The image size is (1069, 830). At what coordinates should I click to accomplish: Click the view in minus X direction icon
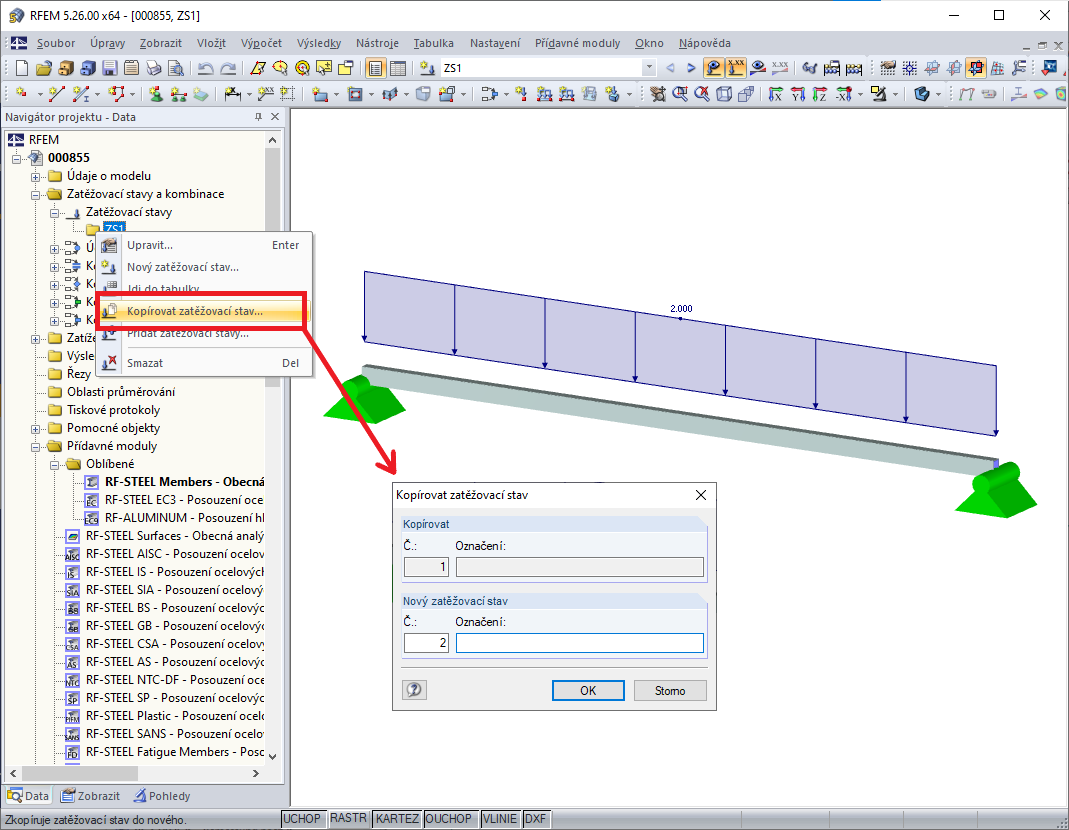coord(843,94)
